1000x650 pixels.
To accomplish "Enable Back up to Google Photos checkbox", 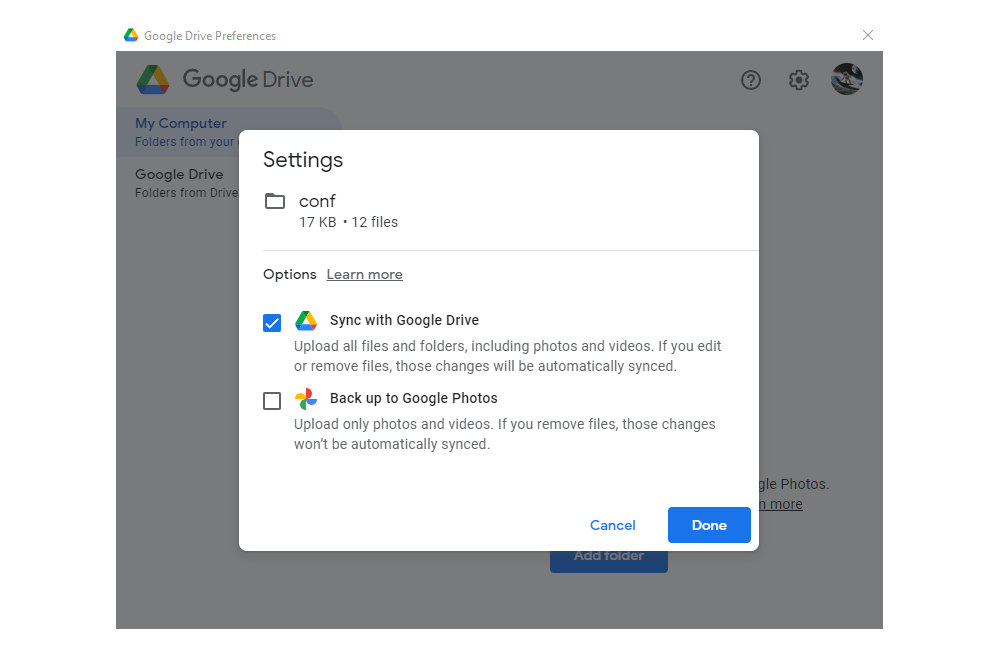I will [x=272, y=401].
